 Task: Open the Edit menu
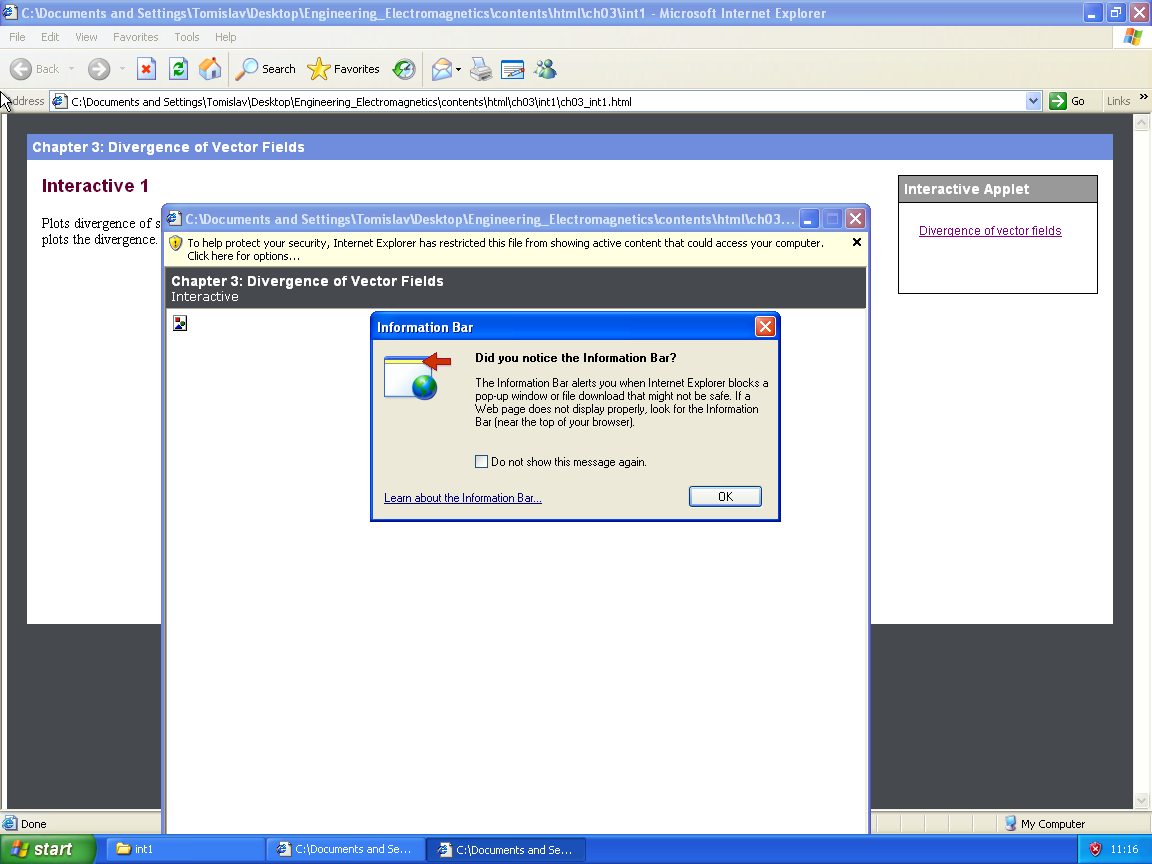[50, 37]
